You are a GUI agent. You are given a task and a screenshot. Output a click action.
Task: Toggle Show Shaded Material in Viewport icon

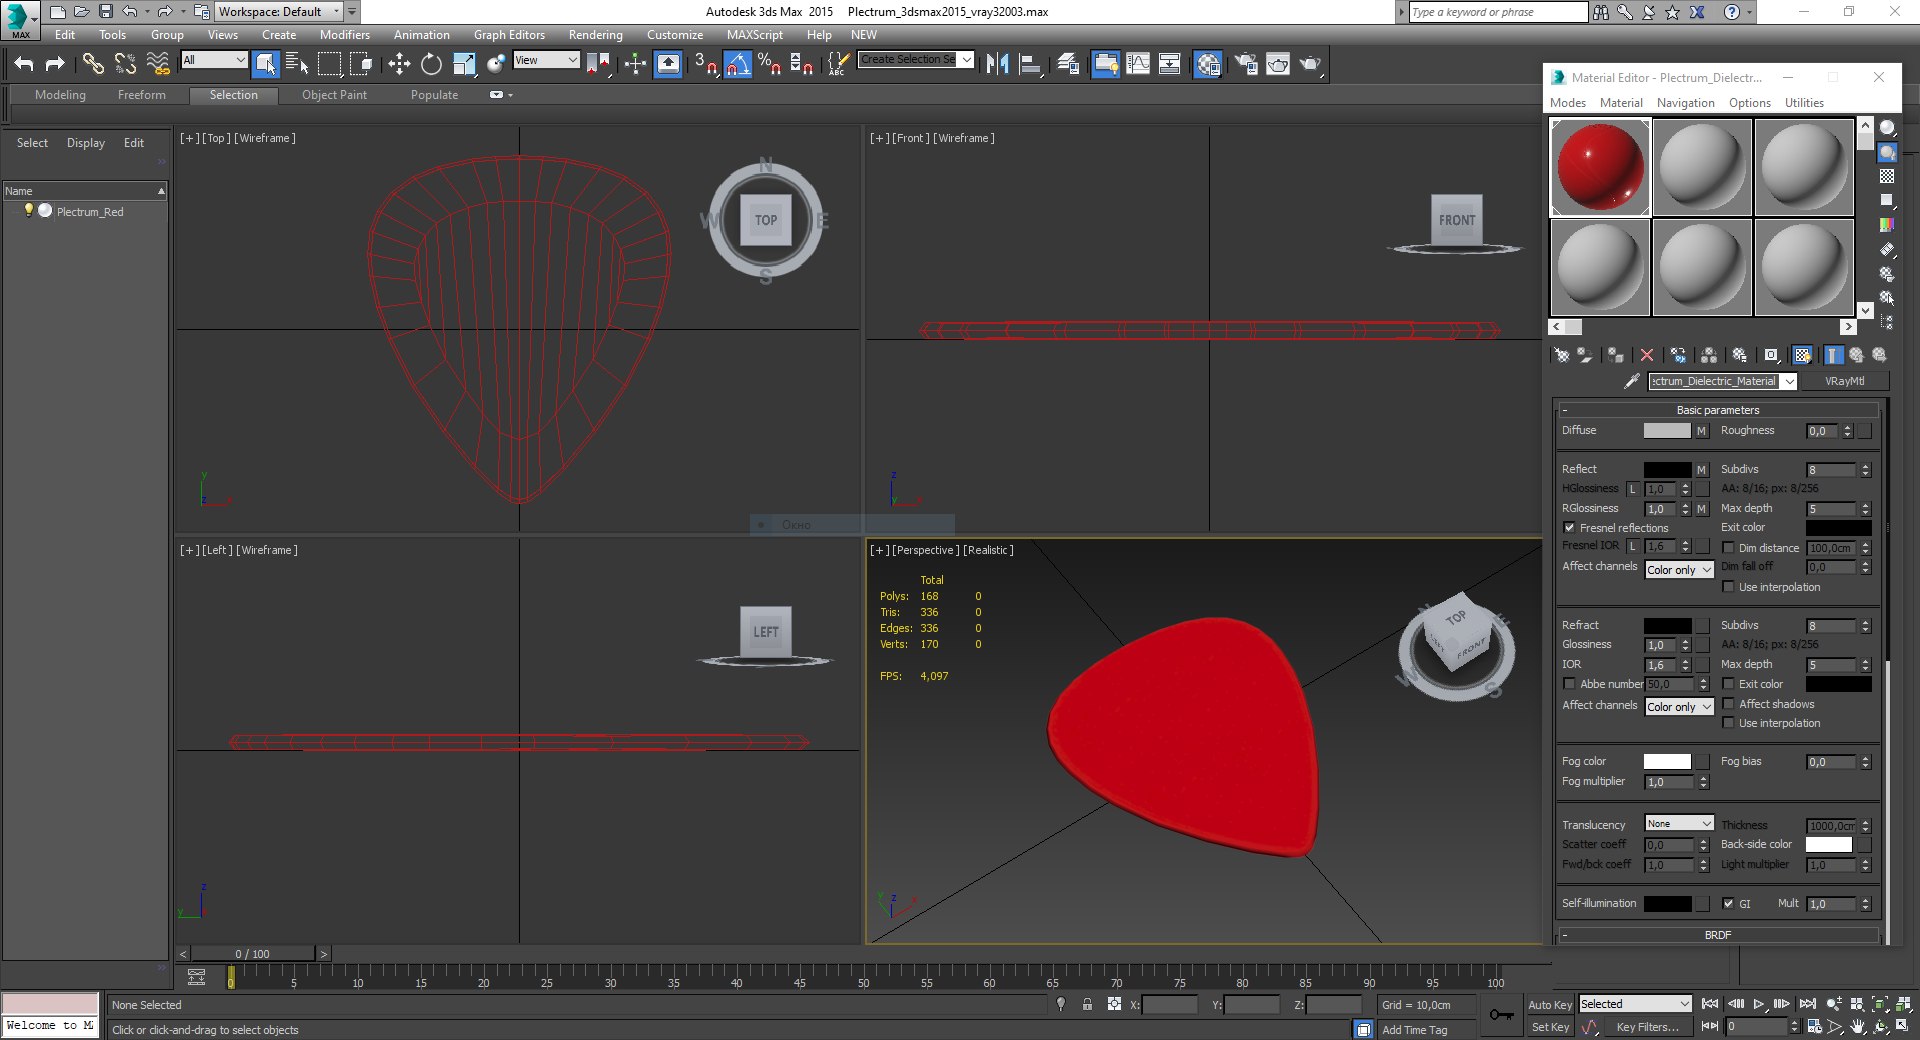(1802, 355)
